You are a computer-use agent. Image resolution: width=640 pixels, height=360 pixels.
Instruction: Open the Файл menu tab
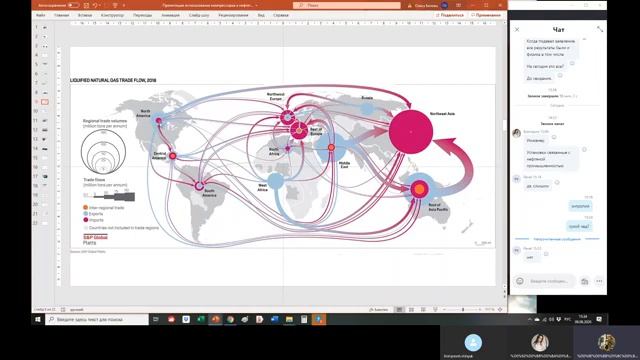tap(40, 15)
